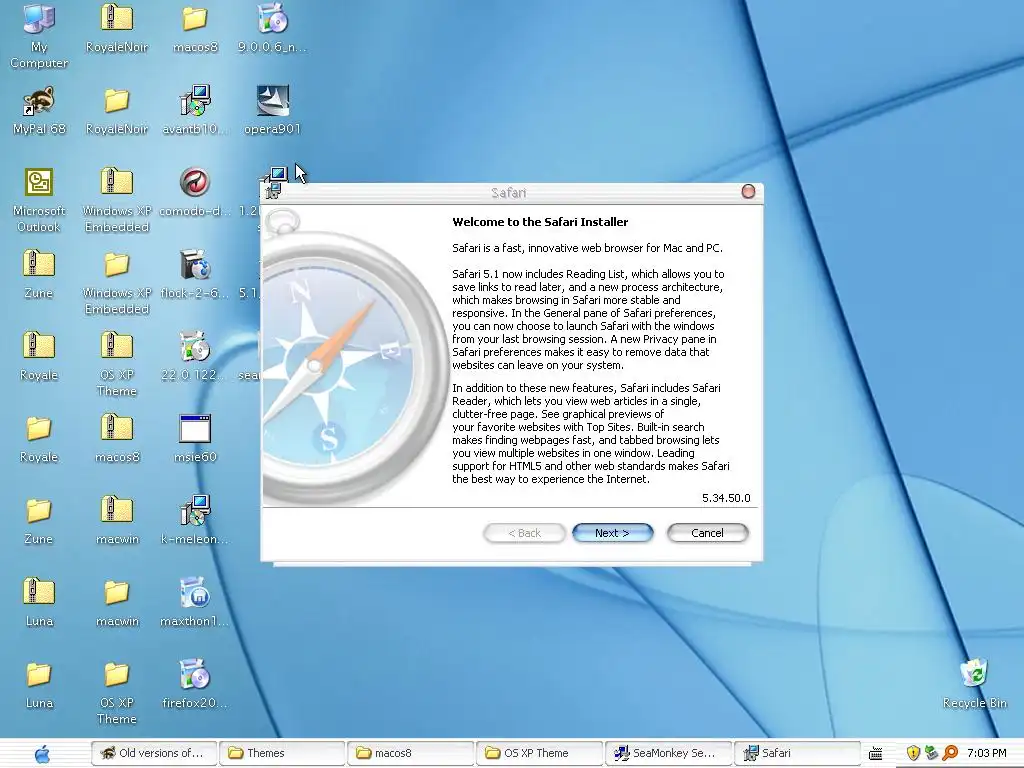This screenshot has width=1024, height=768.
Task: Activate the Safari taskbar button
Action: point(796,753)
